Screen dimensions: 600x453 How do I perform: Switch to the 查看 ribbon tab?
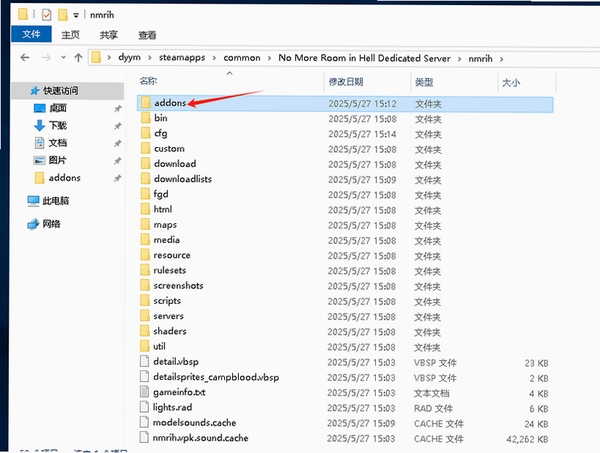tap(147, 35)
